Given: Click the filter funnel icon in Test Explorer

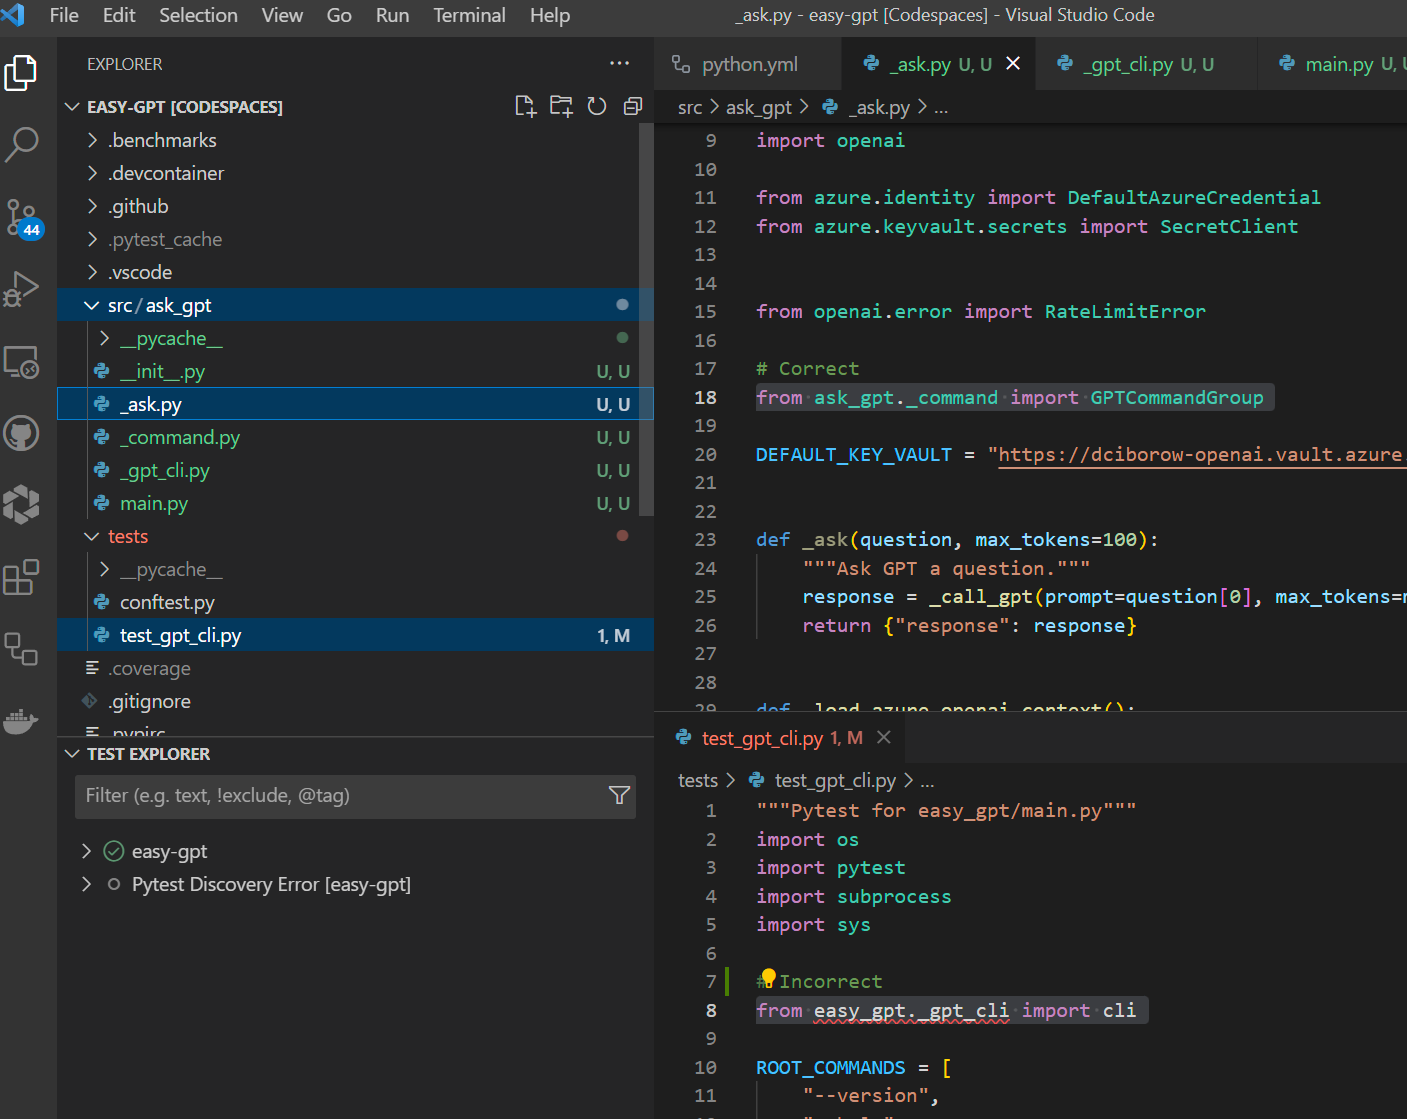Looking at the screenshot, I should pyautogui.click(x=619, y=795).
